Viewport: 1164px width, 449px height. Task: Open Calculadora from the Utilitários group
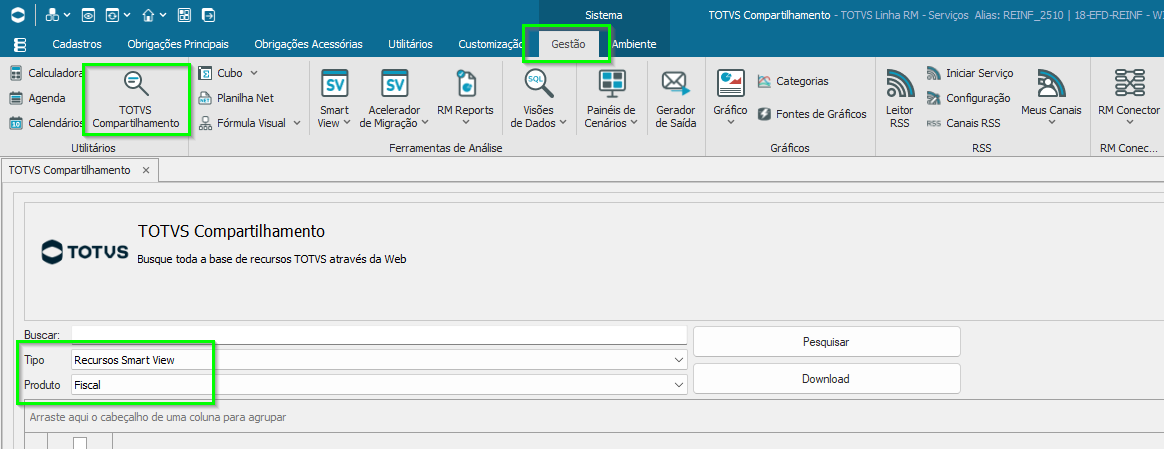tap(47, 73)
